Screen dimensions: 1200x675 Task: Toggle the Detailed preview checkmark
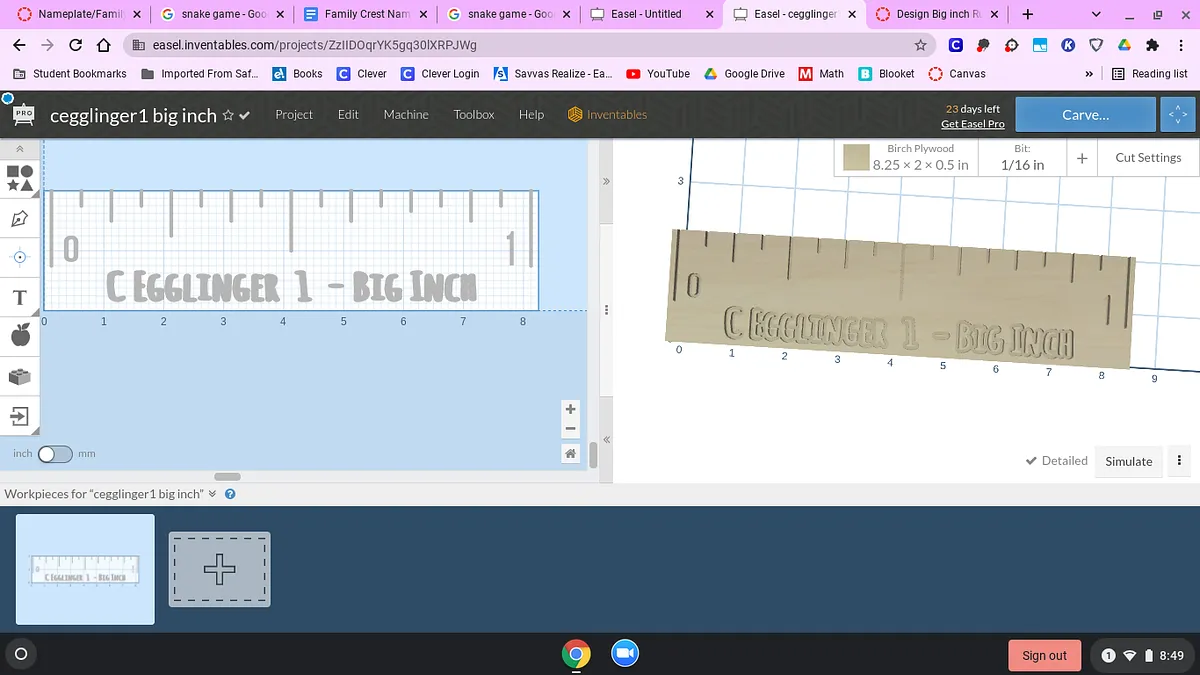1056,461
